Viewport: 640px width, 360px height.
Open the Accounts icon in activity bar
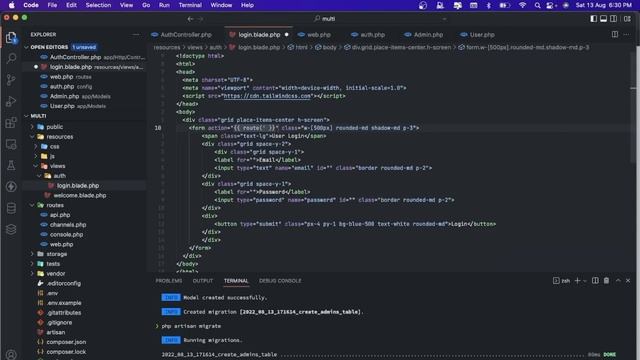coord(11,354)
